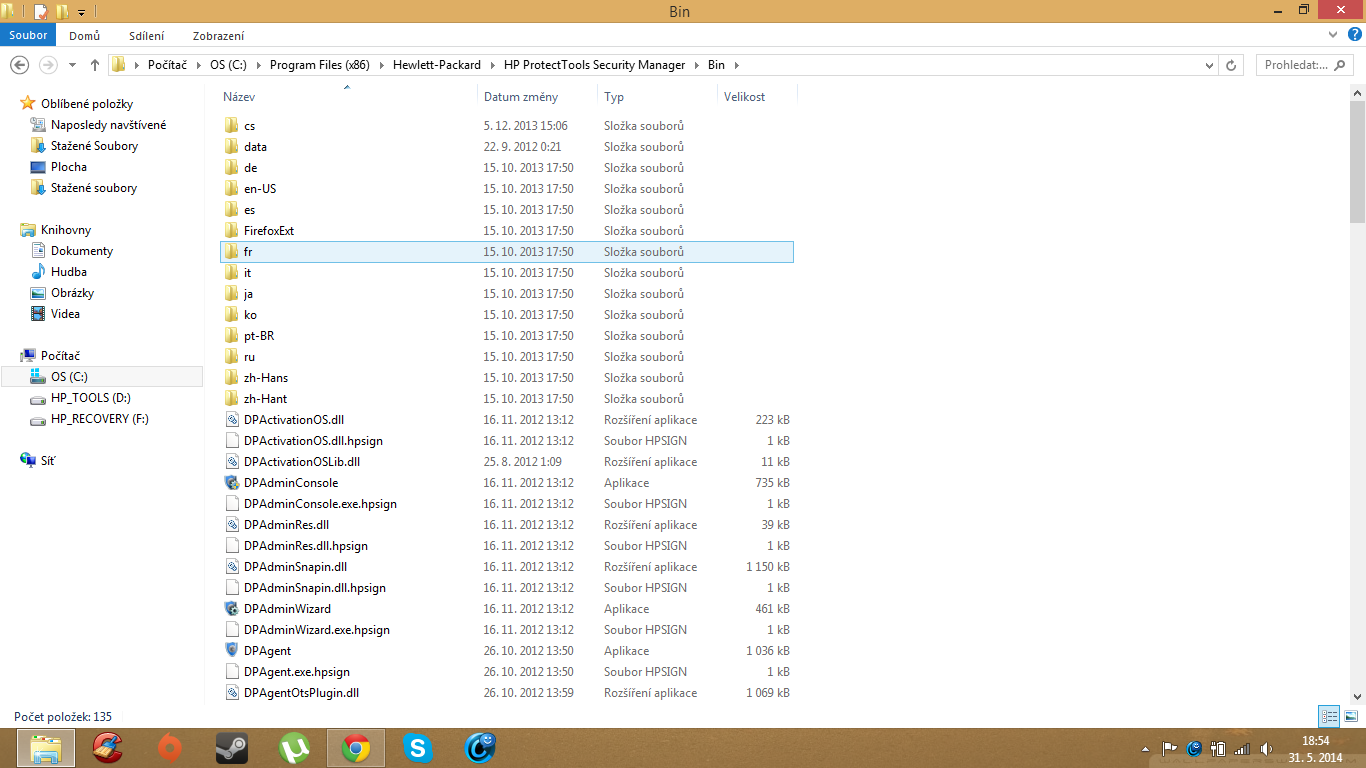Click the blue smiley app icon in the taskbar
The image size is (1366, 768).
(481, 747)
